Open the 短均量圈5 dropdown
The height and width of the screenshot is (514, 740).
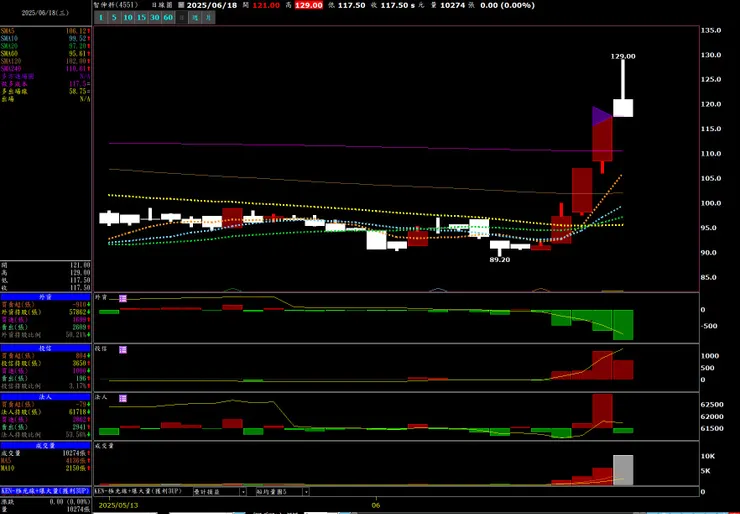coord(283,491)
